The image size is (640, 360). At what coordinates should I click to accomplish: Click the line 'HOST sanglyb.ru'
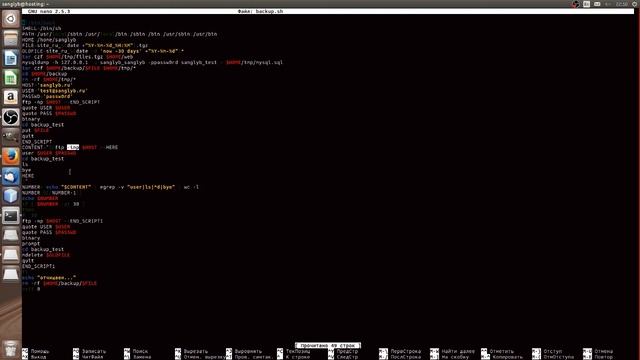point(47,85)
